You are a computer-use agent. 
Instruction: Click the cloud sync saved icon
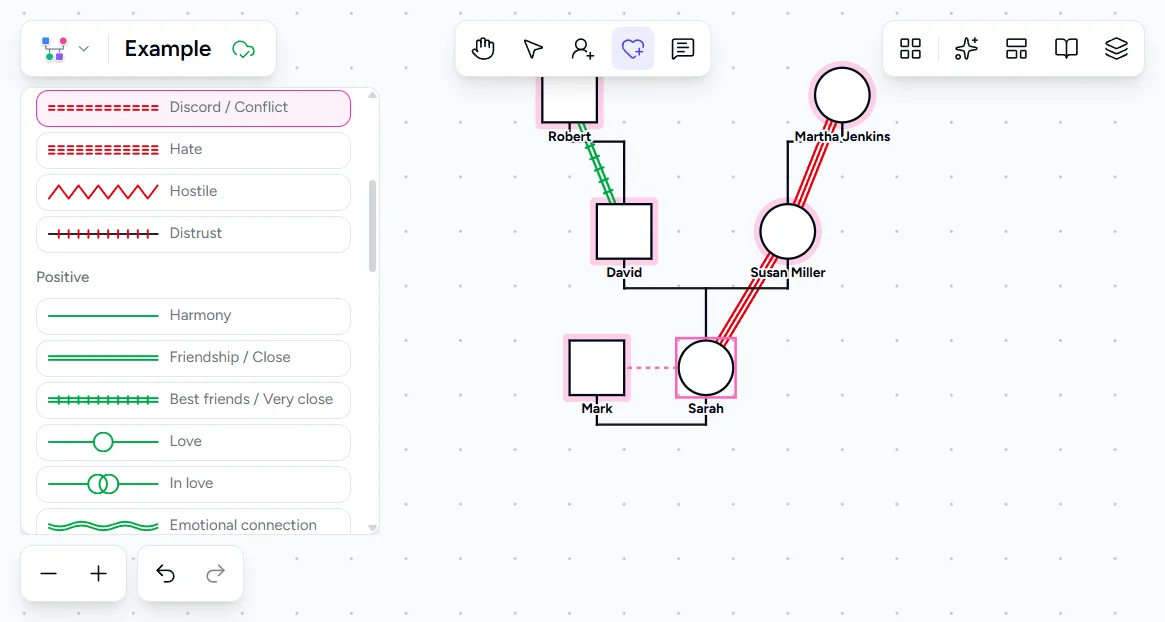(x=243, y=50)
